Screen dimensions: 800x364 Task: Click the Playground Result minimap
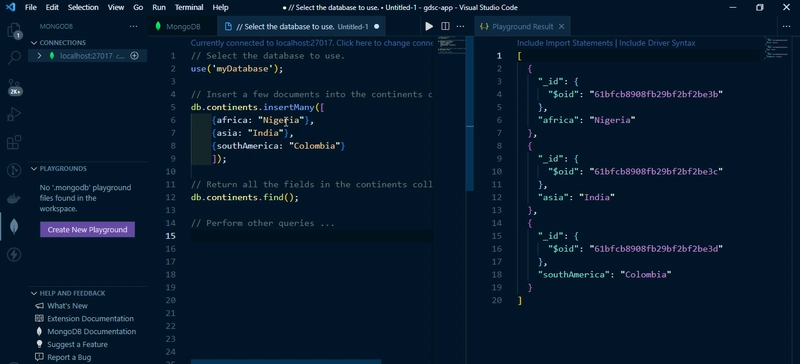tap(778, 47)
